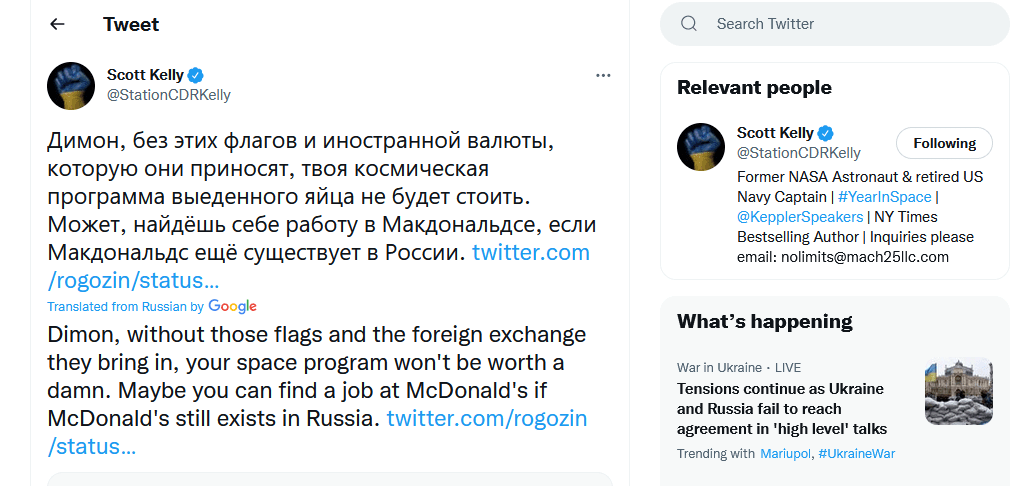Click the Mariupol trending link
This screenshot has width=1014, height=486.
point(785,454)
